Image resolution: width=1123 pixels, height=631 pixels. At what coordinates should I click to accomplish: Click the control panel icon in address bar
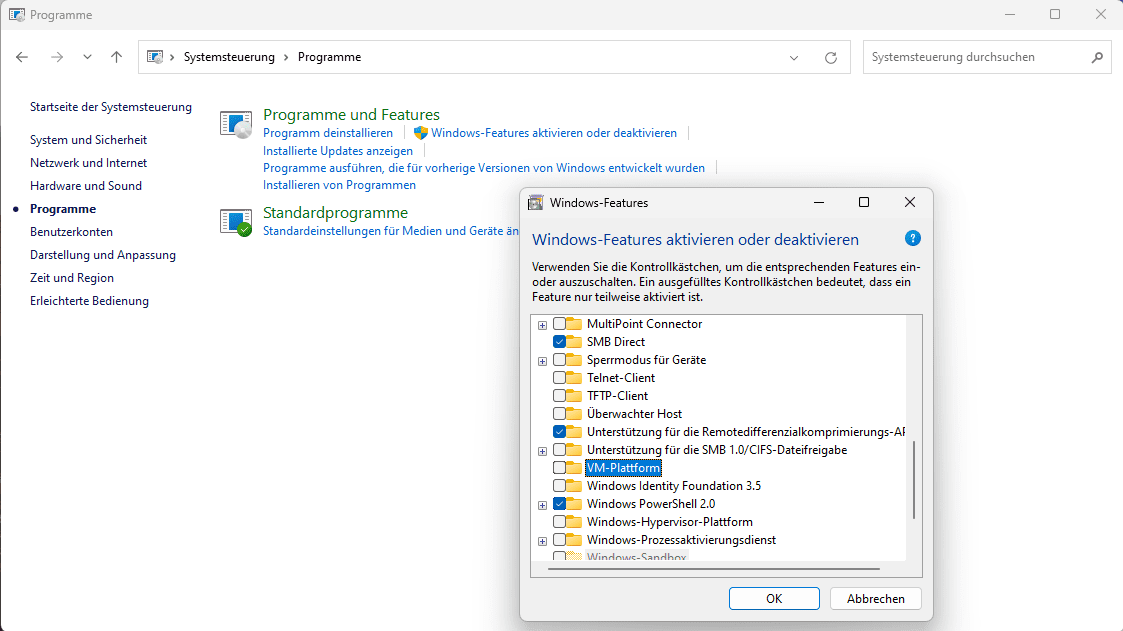[x=155, y=57]
